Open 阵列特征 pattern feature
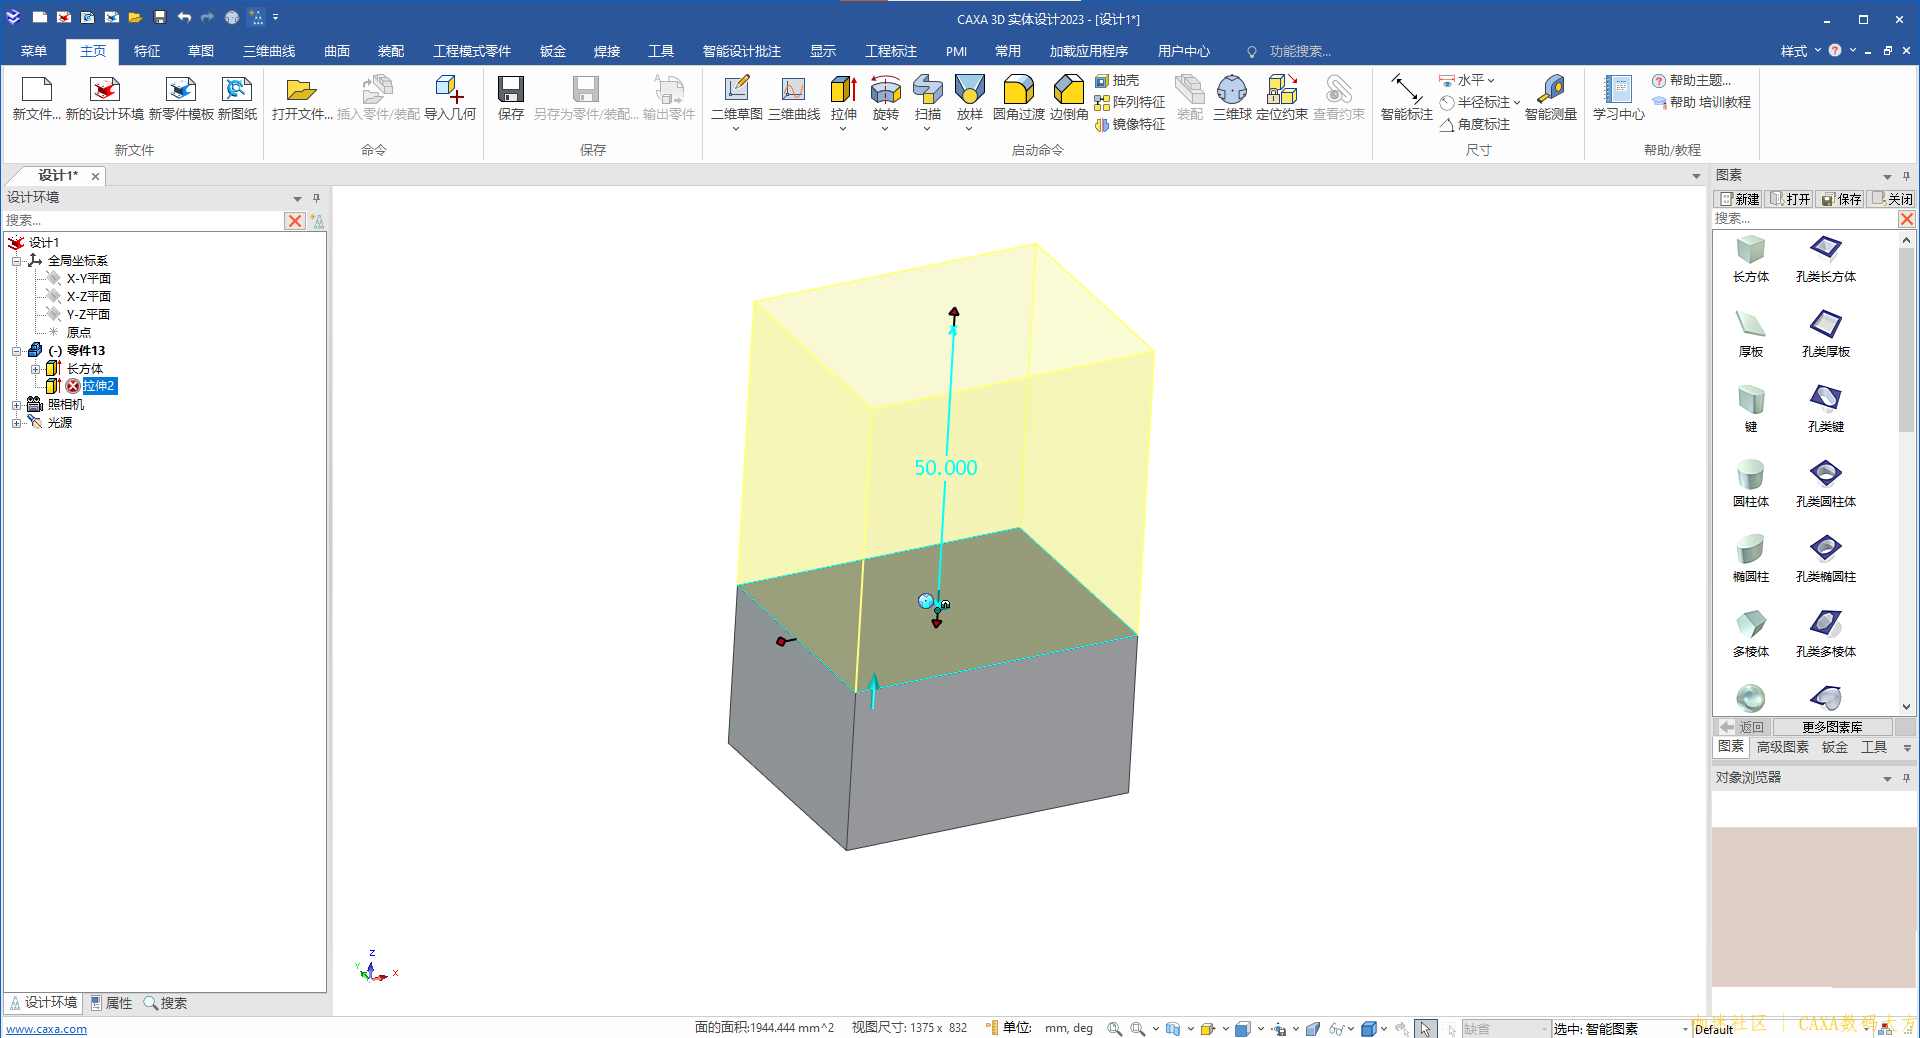 (x=1130, y=102)
